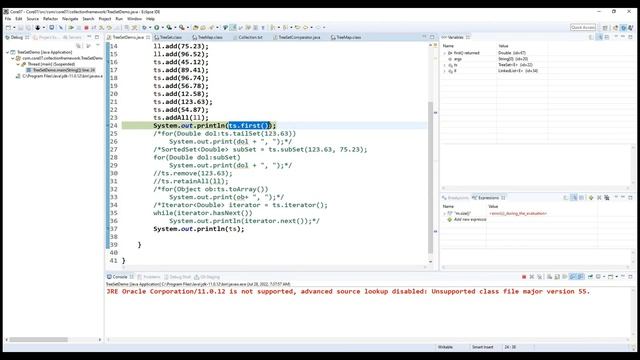Image resolution: width=640 pixels, height=360 pixels.
Task: Select the javaw.exe process entry
Action: (x=59, y=76)
